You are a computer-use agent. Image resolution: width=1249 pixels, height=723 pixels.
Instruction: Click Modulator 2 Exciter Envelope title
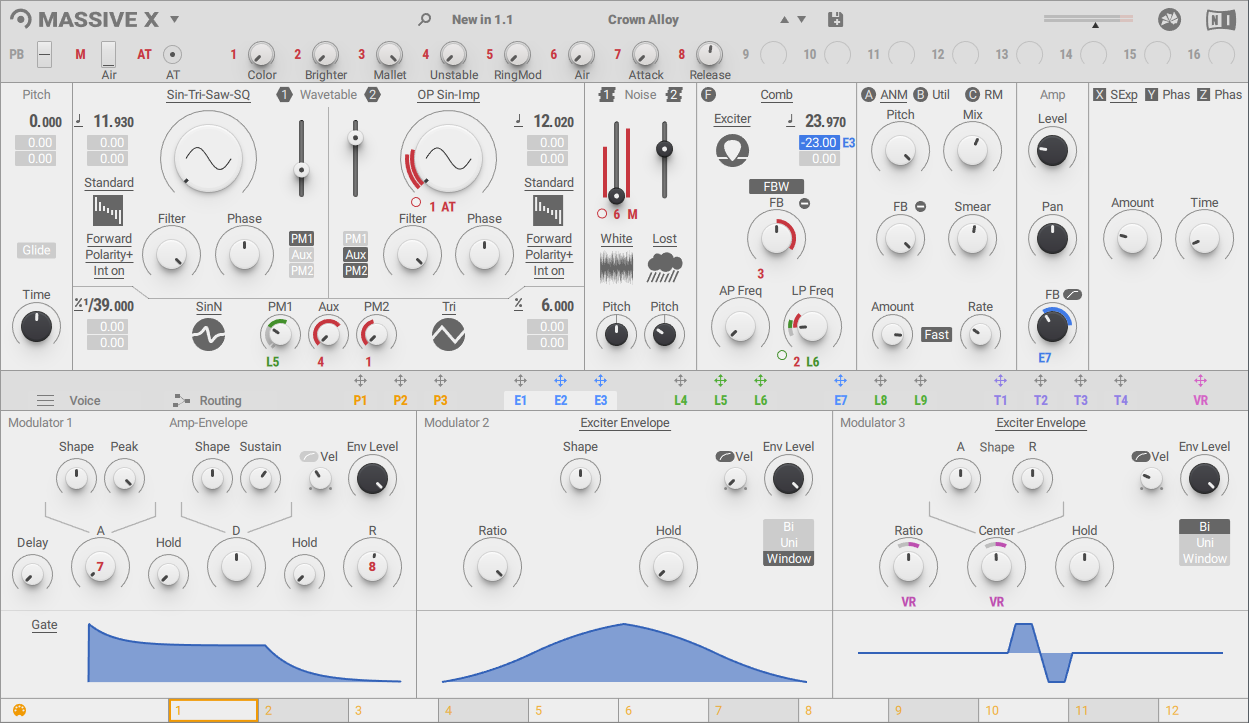[625, 423]
